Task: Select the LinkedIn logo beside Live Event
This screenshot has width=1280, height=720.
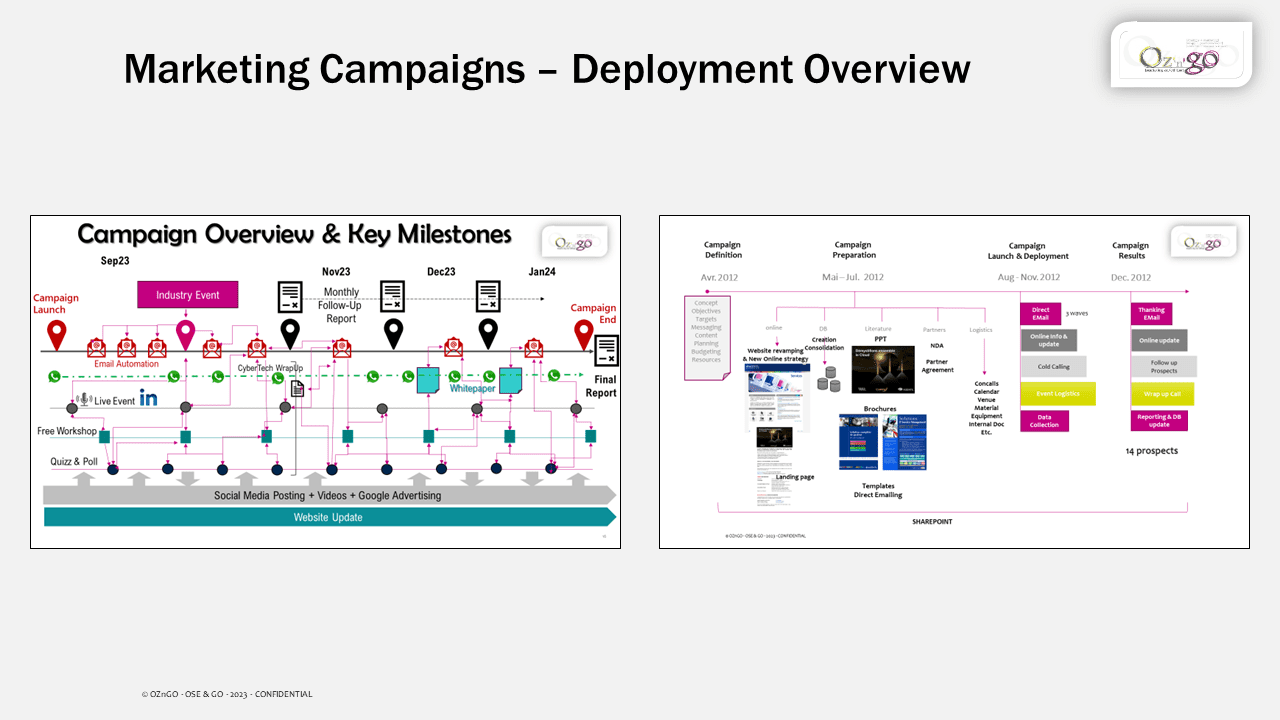Action: click(149, 398)
